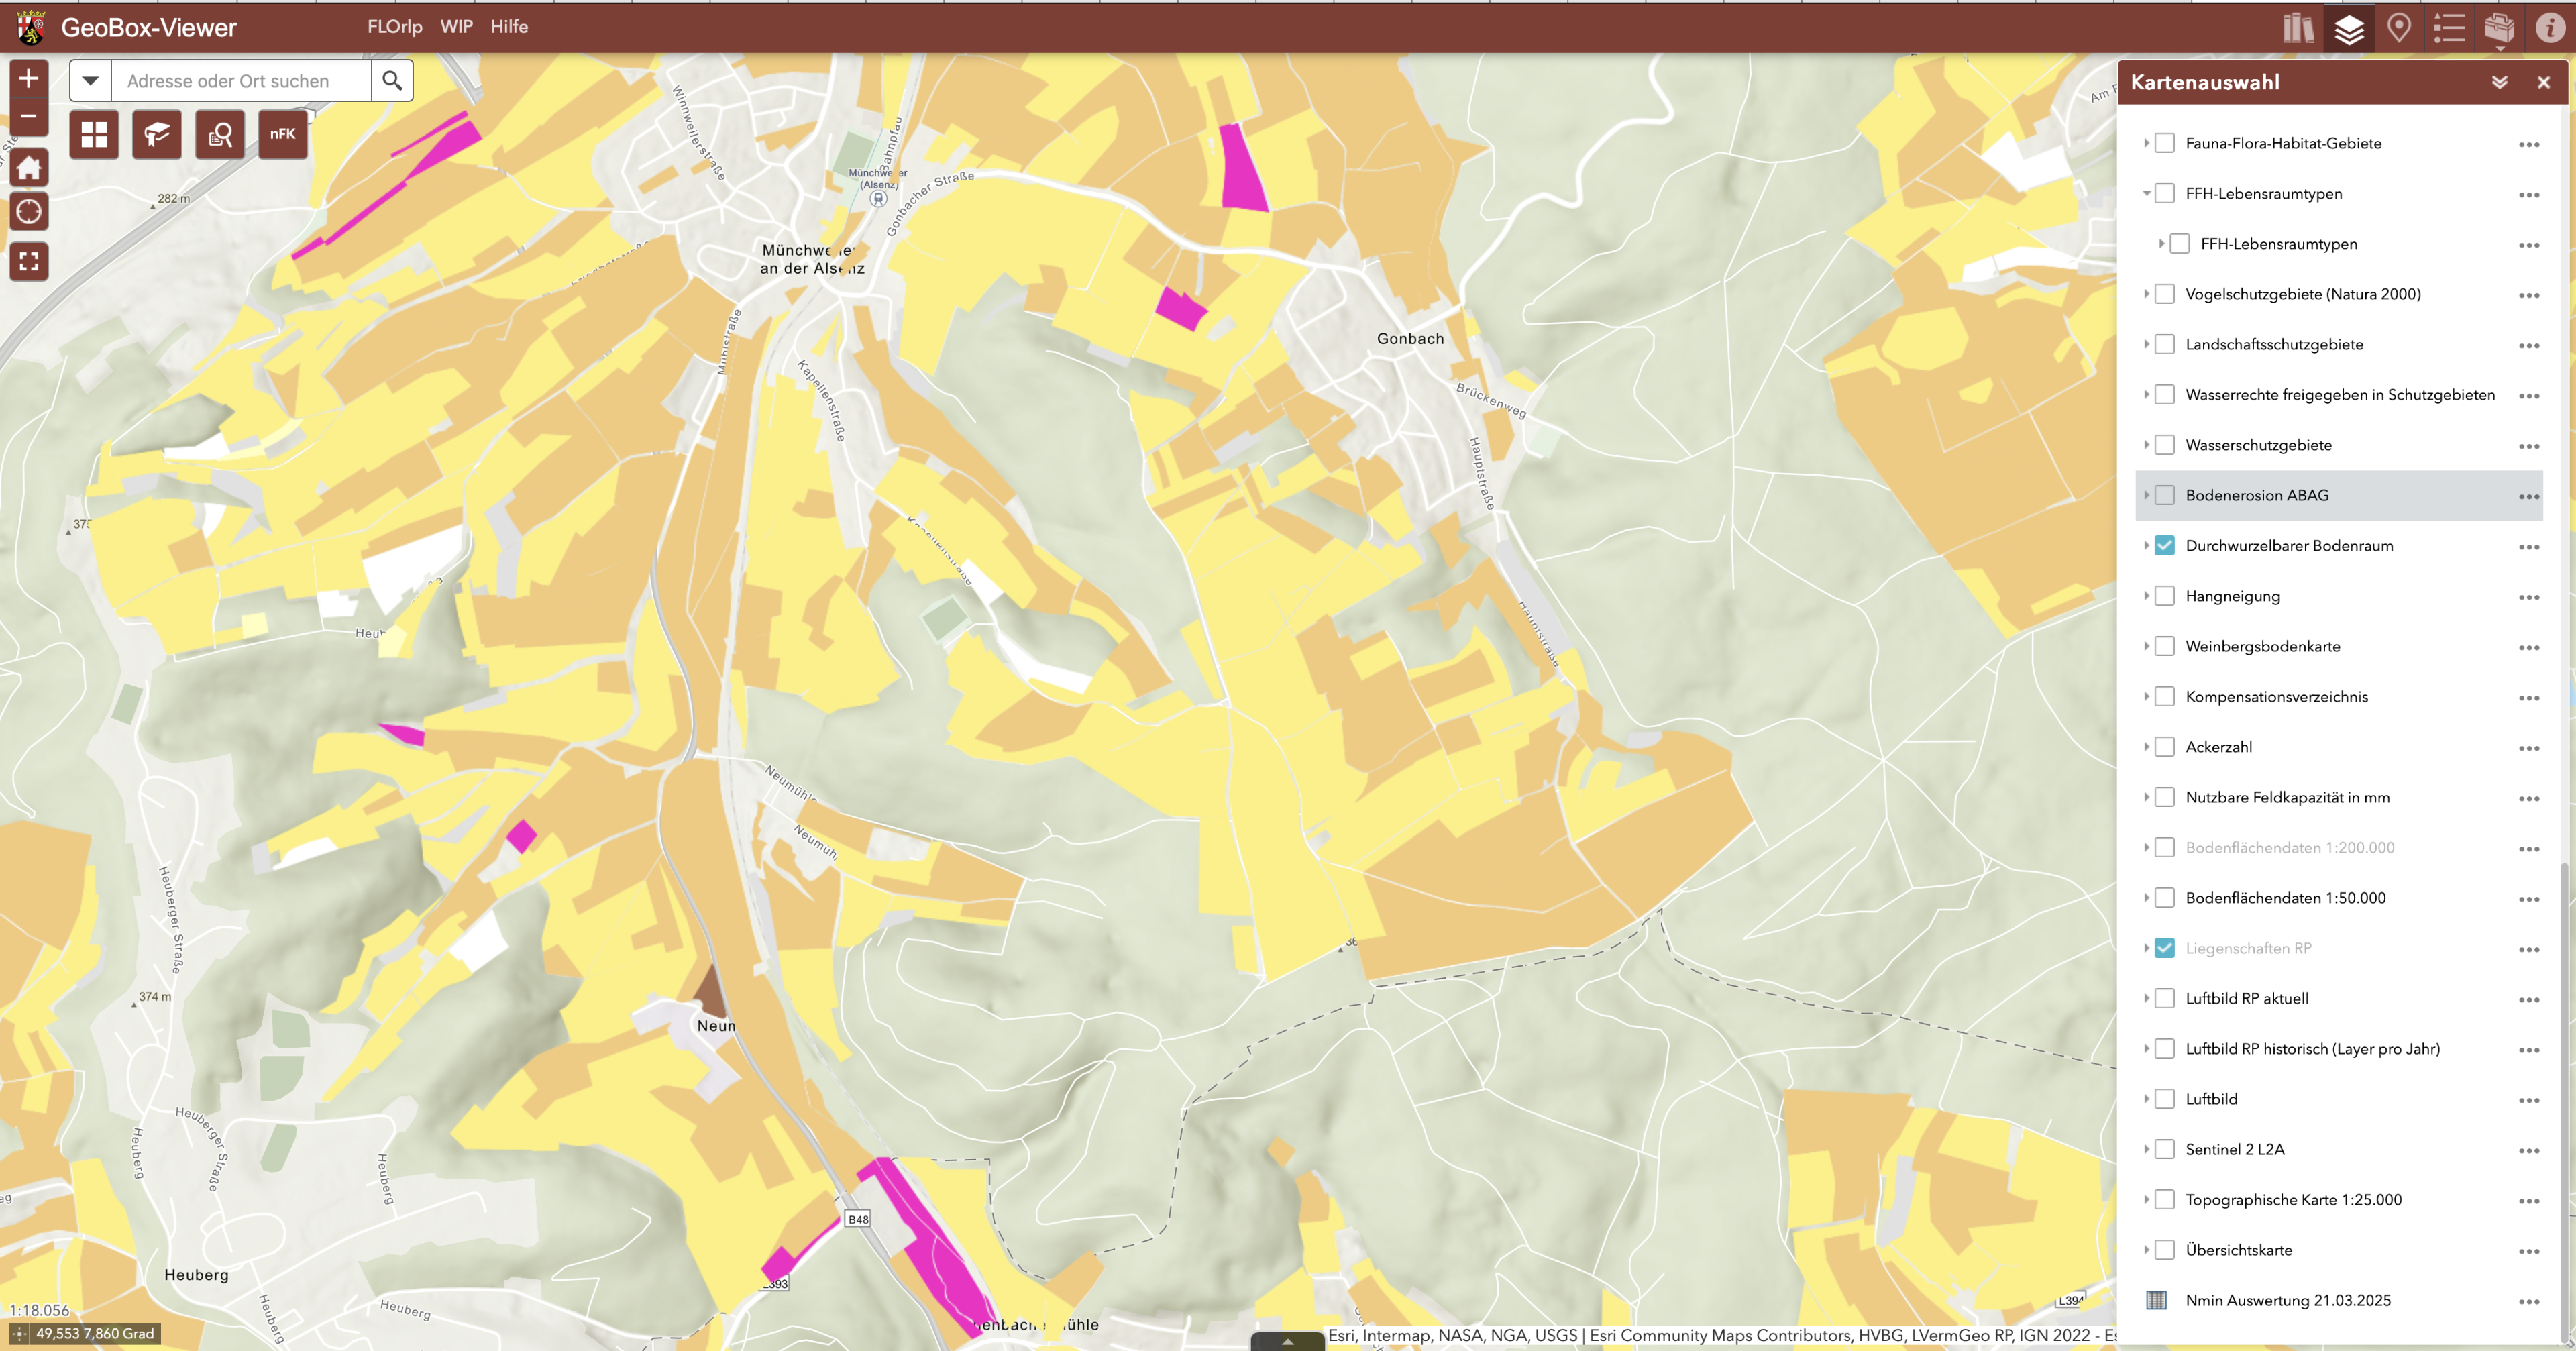Click into the Adresse oder Ort suchen field

[x=241, y=80]
